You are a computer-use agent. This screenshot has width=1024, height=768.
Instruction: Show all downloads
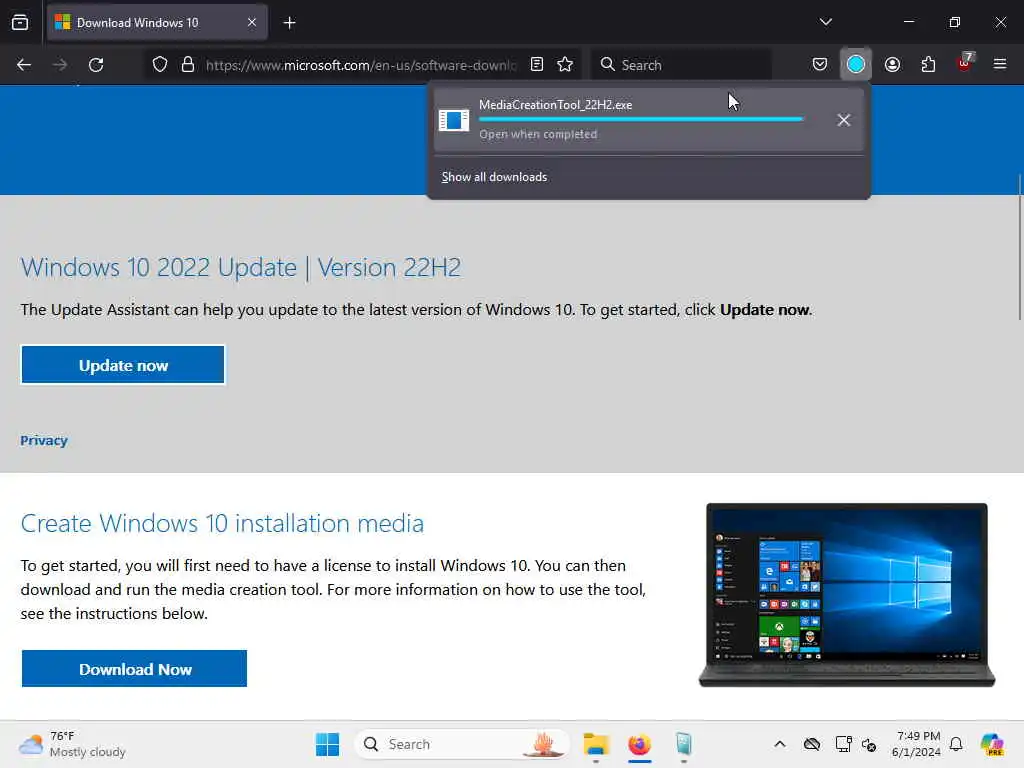coord(494,177)
